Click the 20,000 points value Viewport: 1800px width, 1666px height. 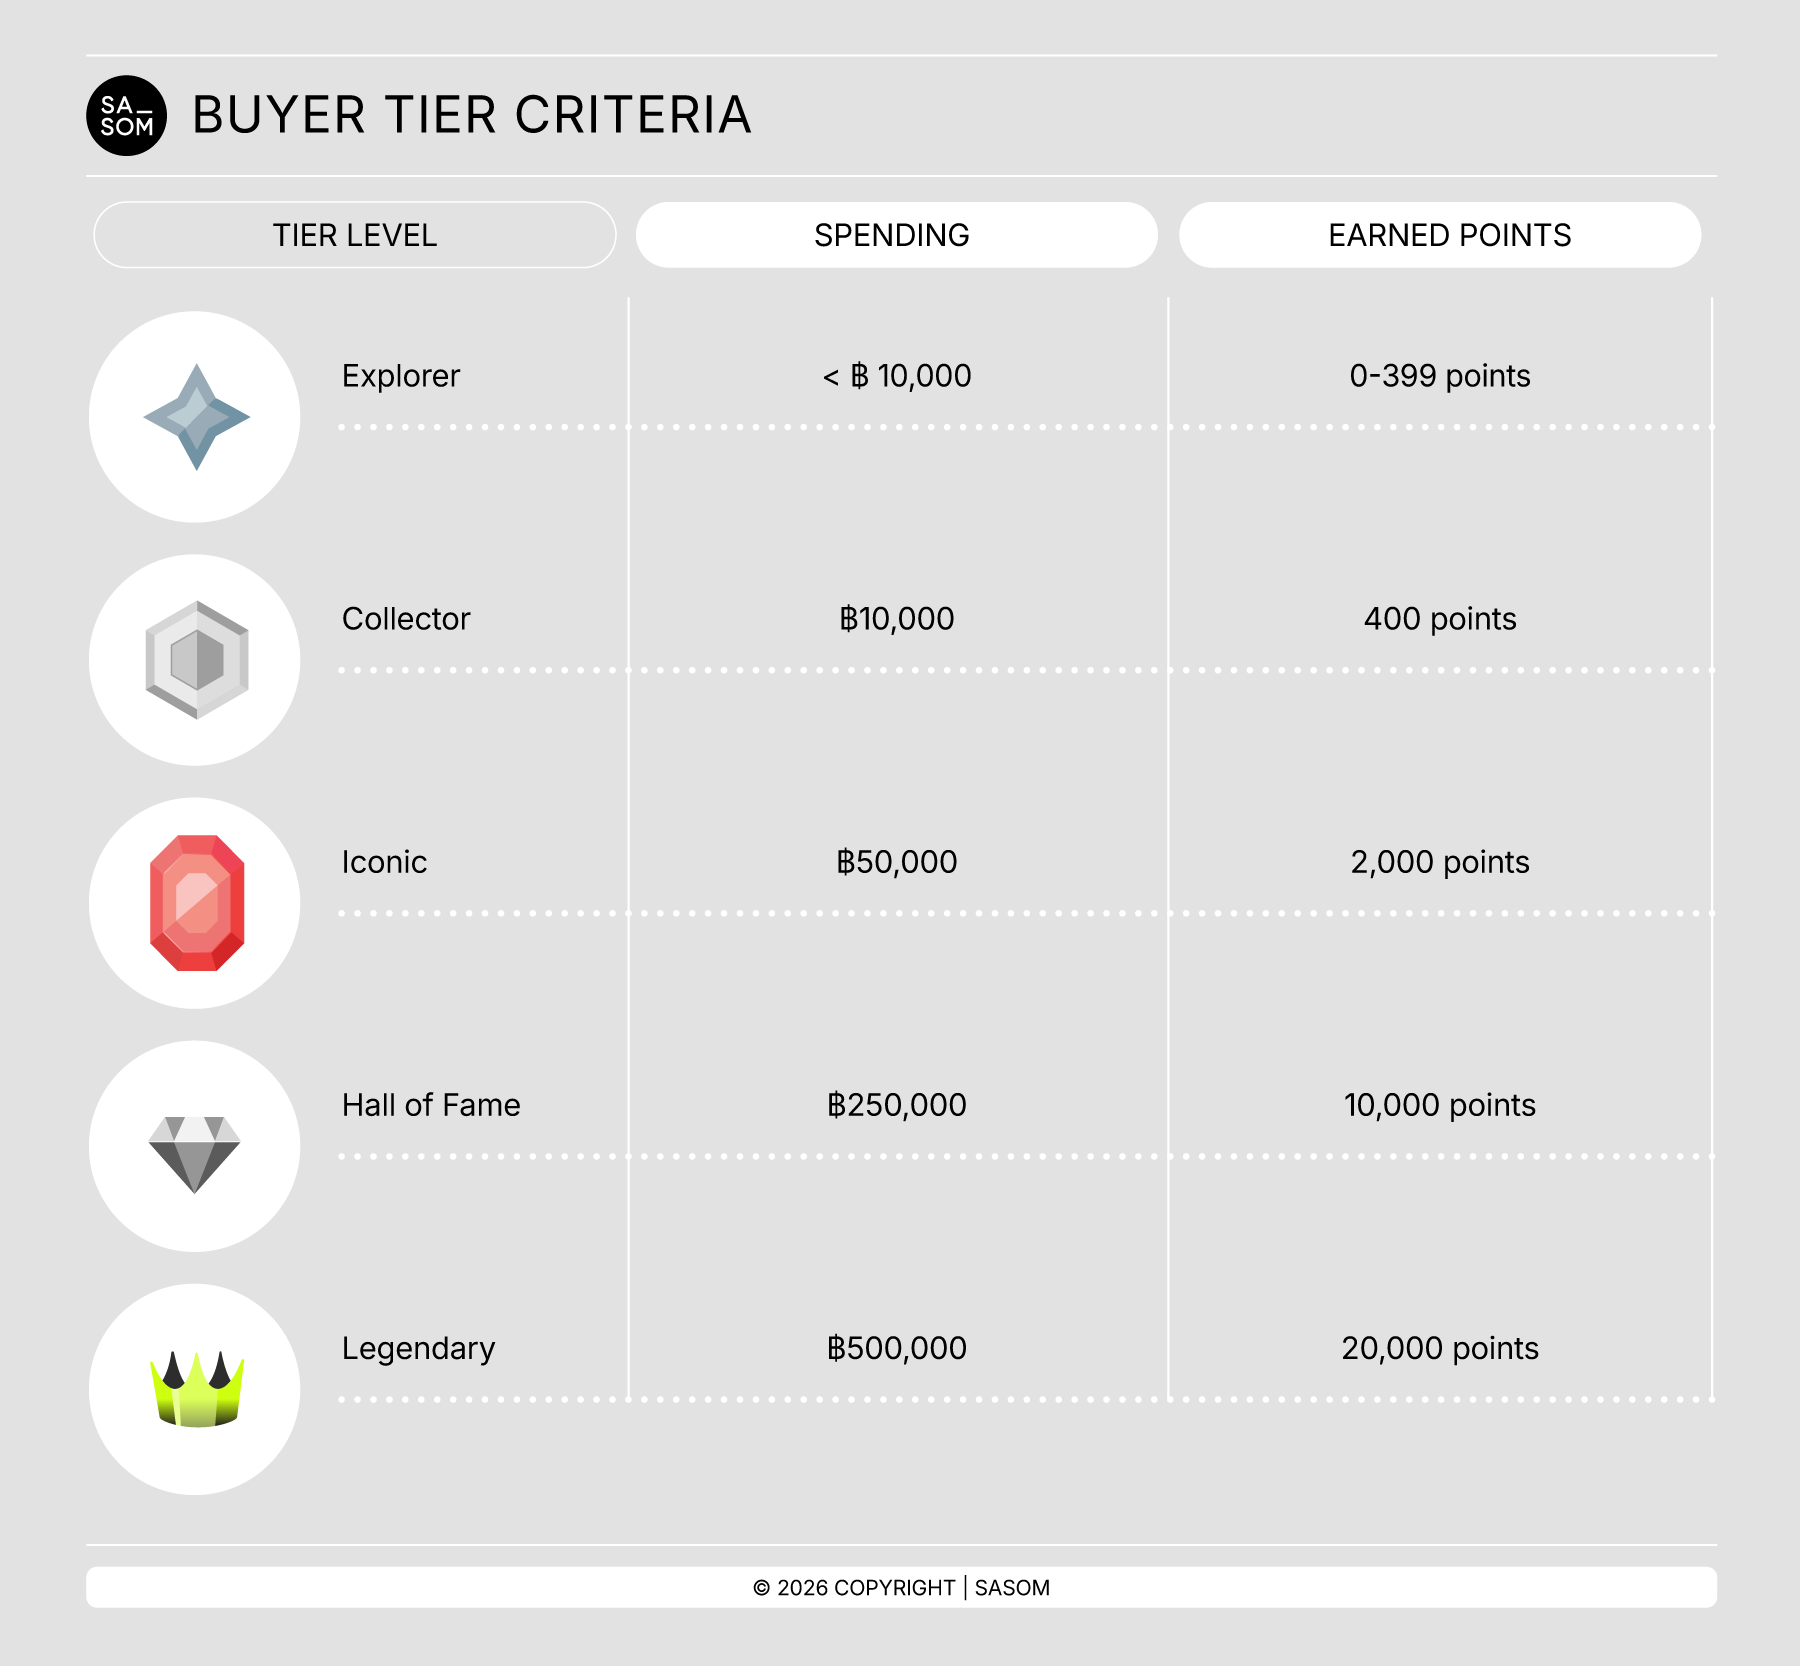click(x=1440, y=1348)
